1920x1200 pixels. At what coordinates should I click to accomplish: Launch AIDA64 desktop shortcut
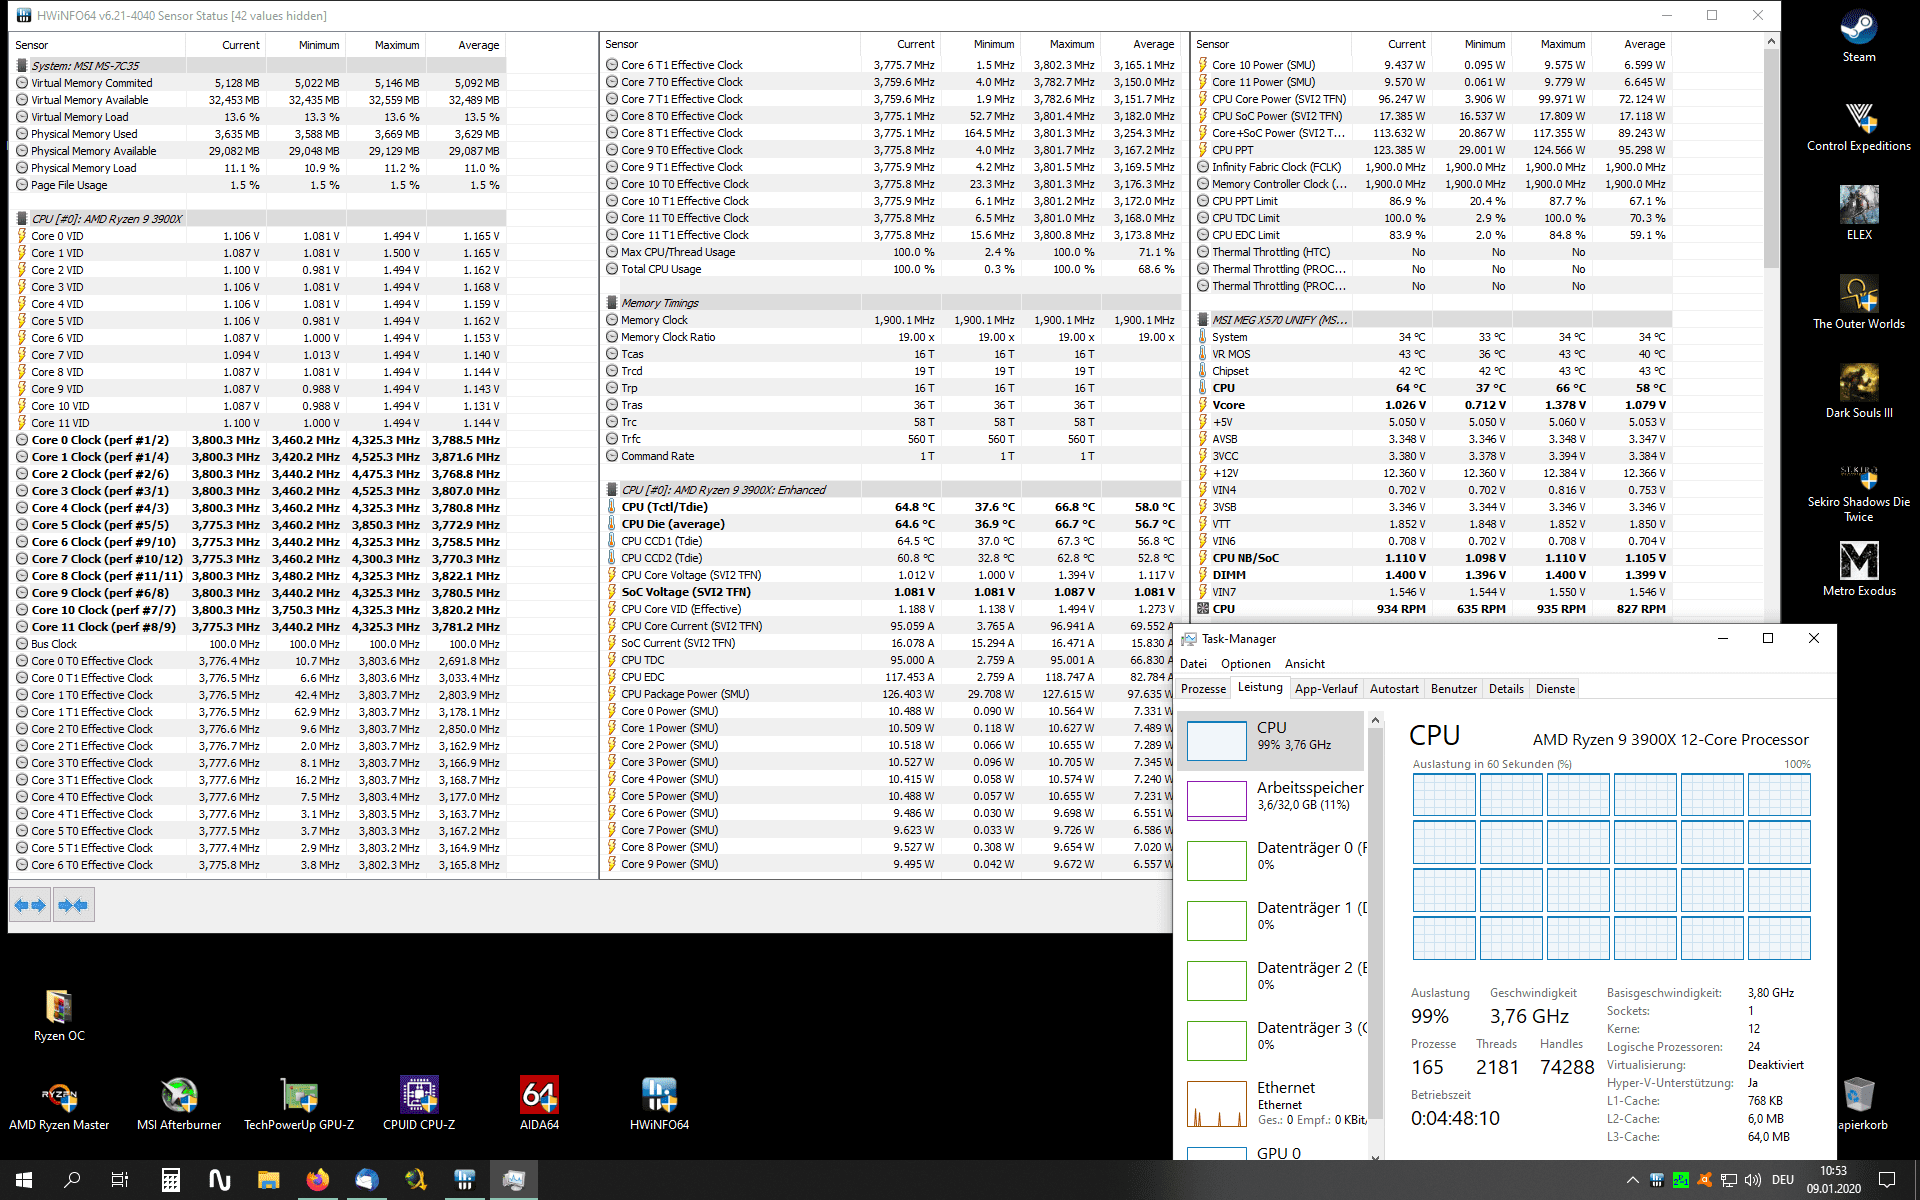pos(539,1104)
